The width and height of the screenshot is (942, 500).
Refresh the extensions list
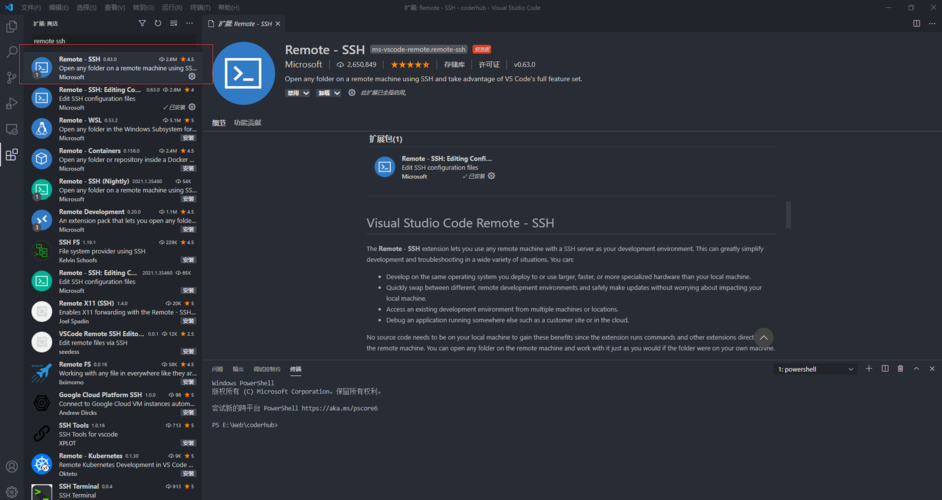coord(158,23)
